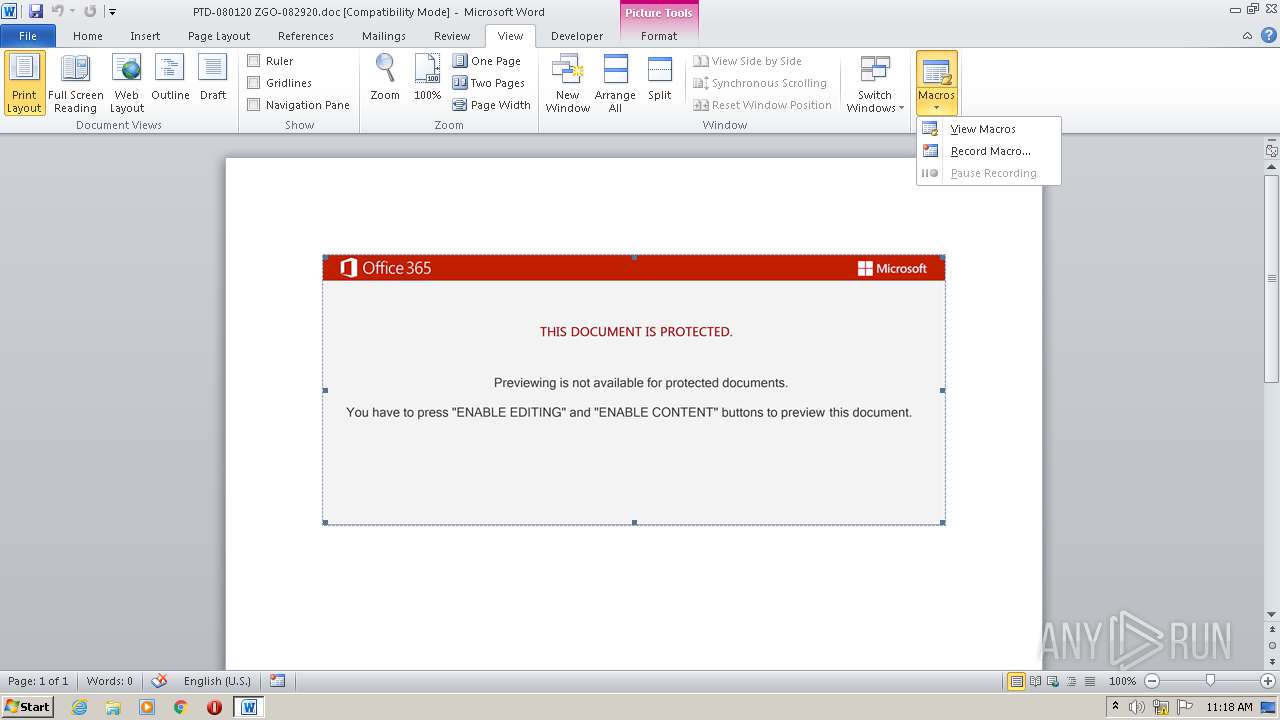Image resolution: width=1280 pixels, height=720 pixels.
Task: Click Undo in Quick Access Toolbar
Action: pos(57,11)
